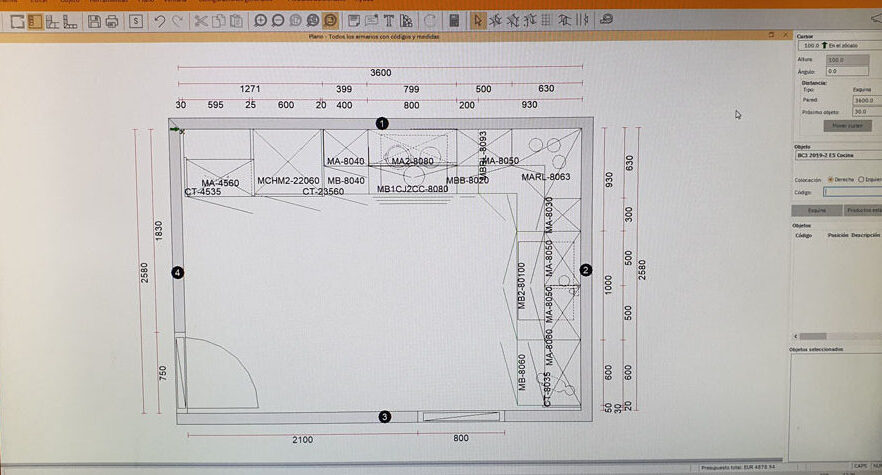Click the third snap star icon
Image resolution: width=882 pixels, height=475 pixels.
pyautogui.click(x=529, y=21)
